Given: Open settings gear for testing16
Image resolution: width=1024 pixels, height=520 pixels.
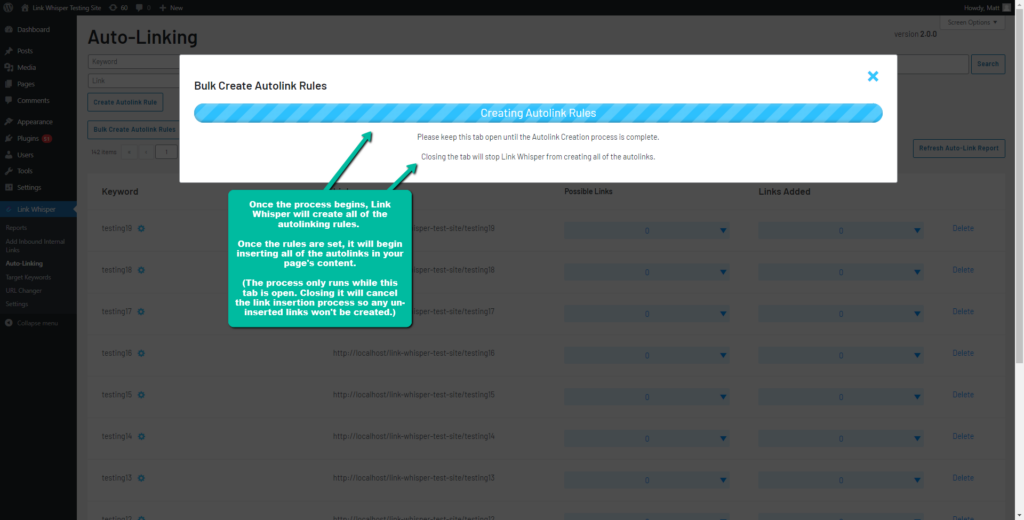Looking at the screenshot, I should pyautogui.click(x=141, y=353).
